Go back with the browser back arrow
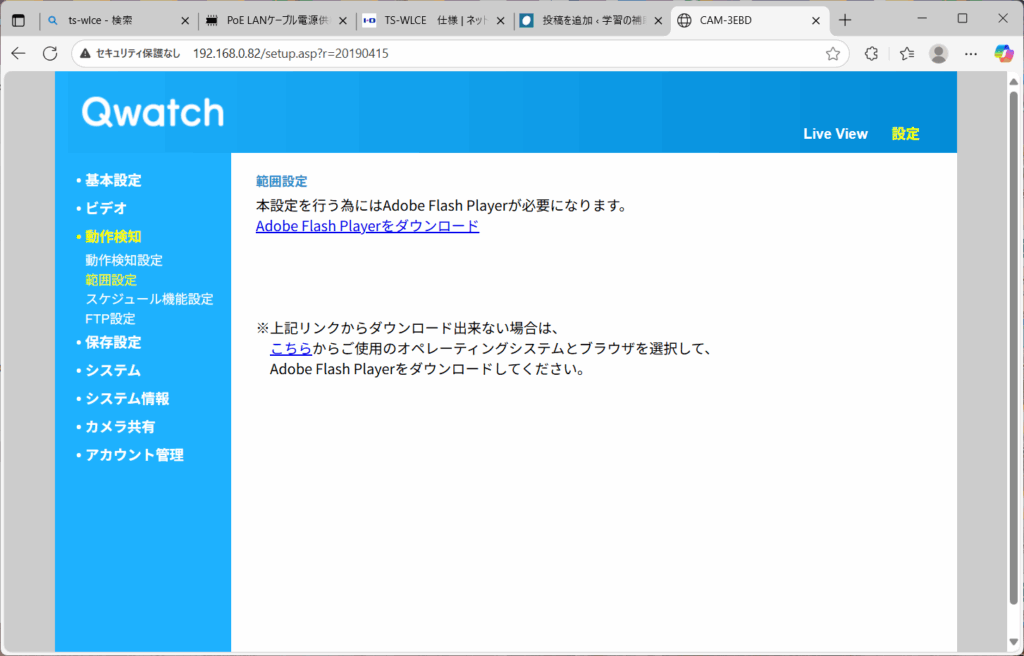 pos(19,54)
